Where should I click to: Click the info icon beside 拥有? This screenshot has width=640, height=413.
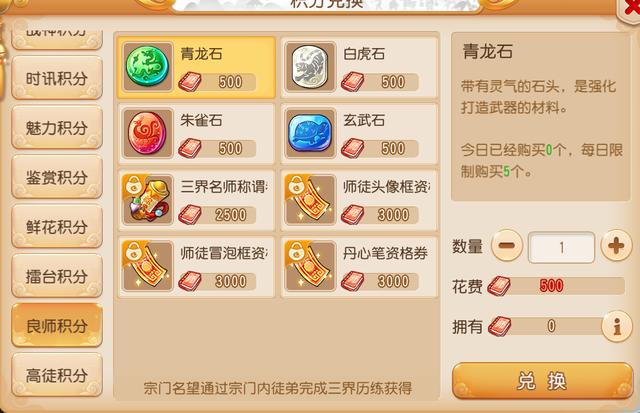(617, 326)
